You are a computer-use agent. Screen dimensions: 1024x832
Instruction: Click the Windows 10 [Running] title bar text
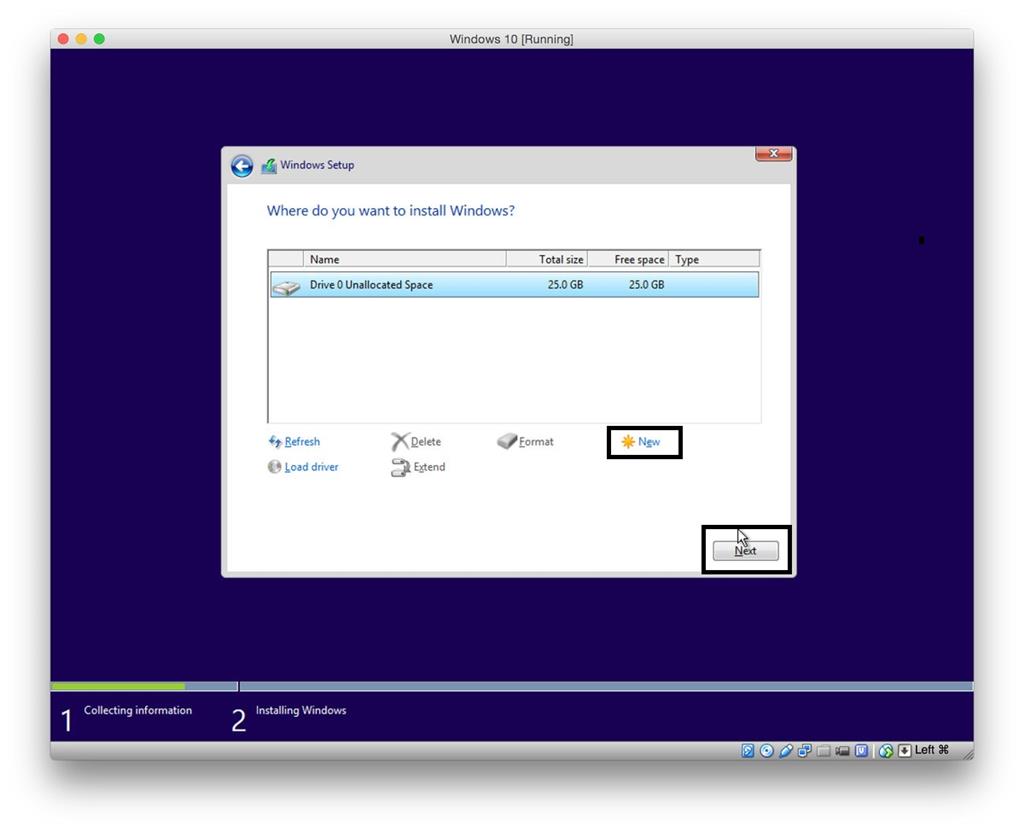tap(511, 39)
